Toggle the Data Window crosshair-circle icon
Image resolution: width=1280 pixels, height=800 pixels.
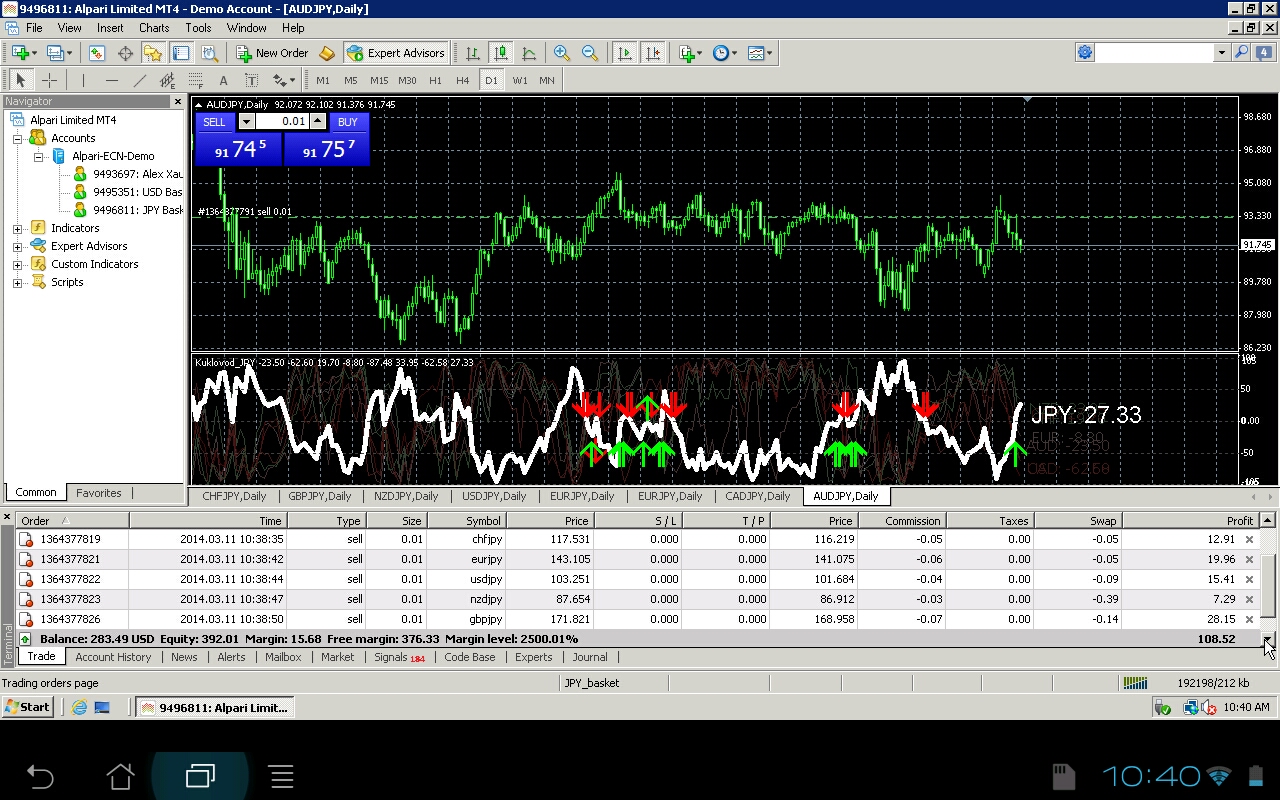125,53
